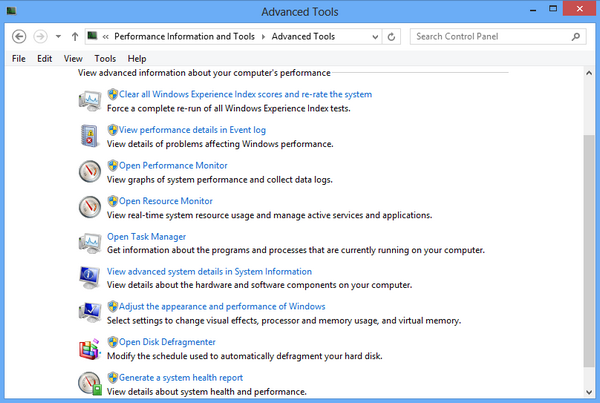Open View performance details in Event log
600x403 pixels.
click(x=192, y=130)
